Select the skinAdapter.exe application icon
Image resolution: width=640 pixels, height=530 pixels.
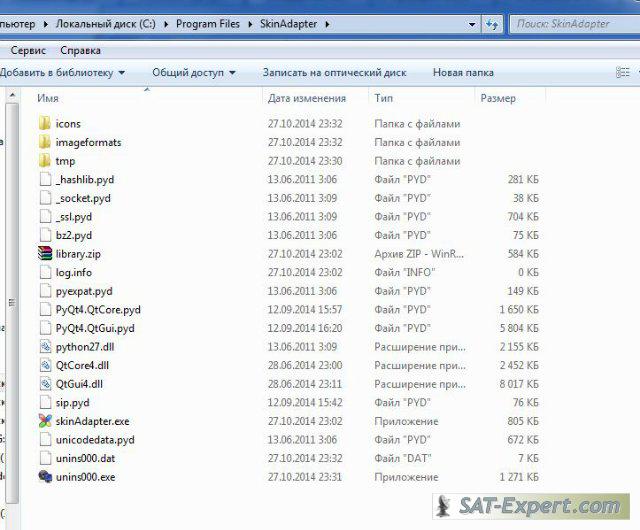pyautogui.click(x=45, y=421)
